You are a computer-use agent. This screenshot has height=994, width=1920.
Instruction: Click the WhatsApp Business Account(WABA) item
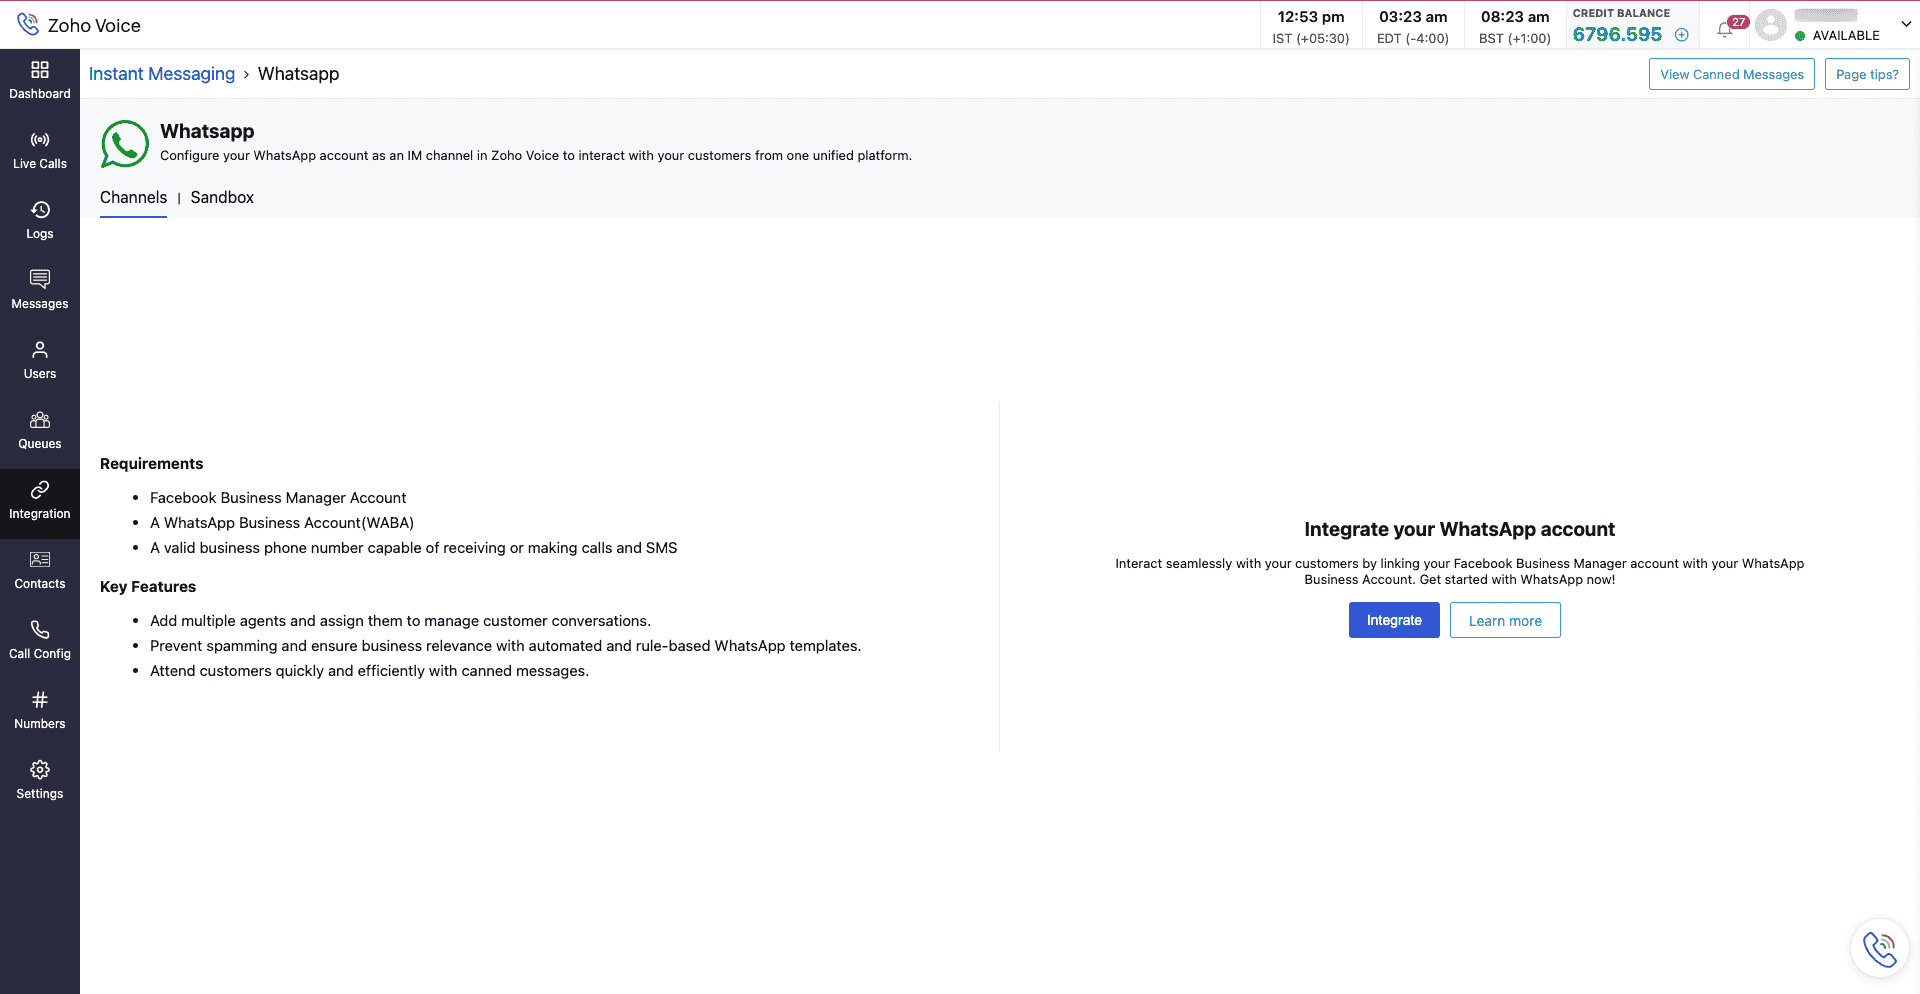[x=282, y=523]
